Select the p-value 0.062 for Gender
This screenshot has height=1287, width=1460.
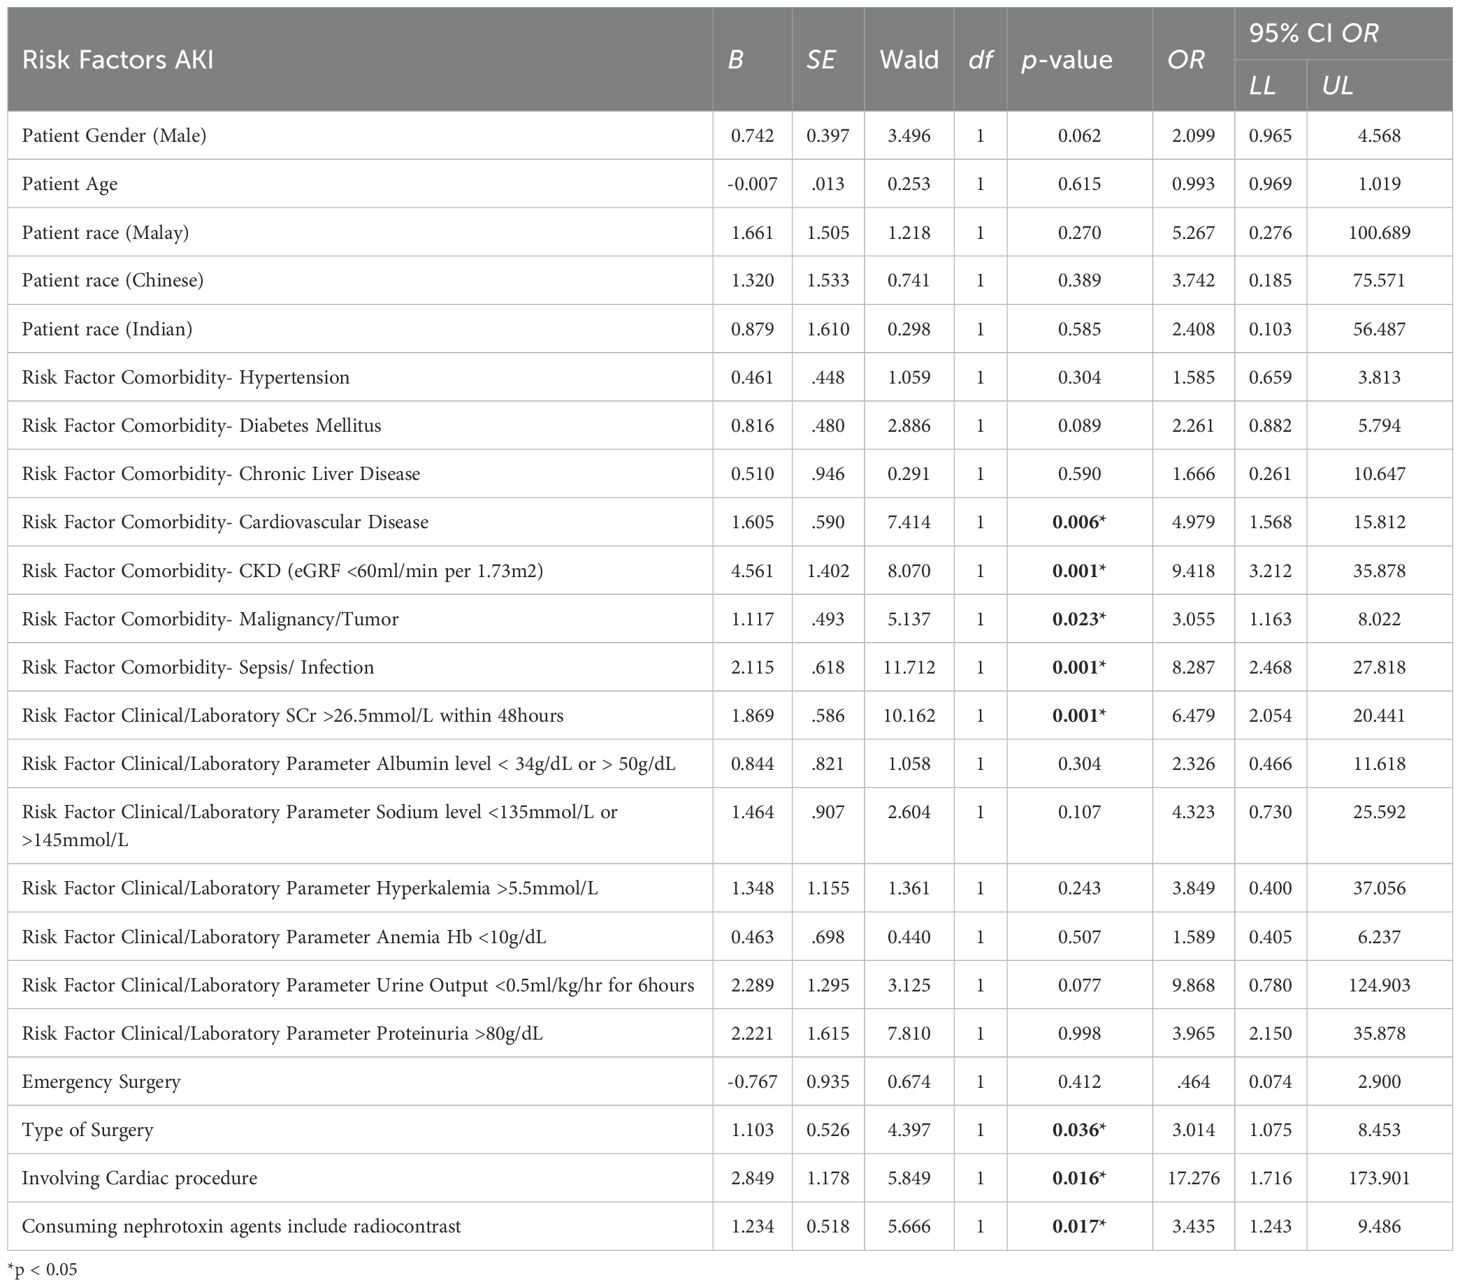(x=1079, y=136)
